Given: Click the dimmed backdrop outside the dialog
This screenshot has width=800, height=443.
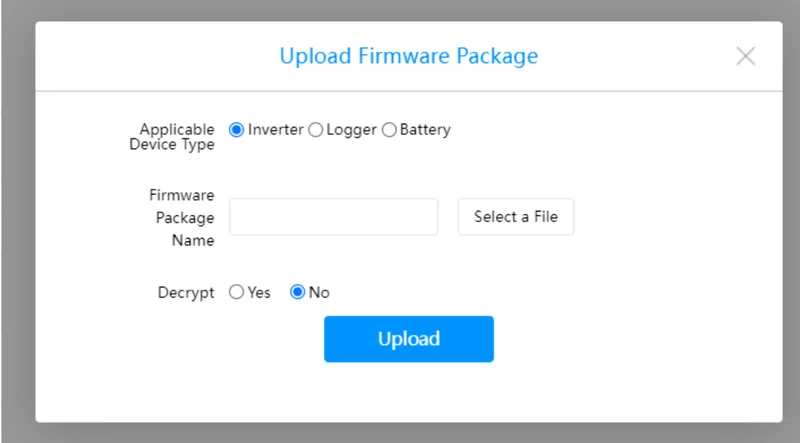Looking at the screenshot, I should (16, 220).
